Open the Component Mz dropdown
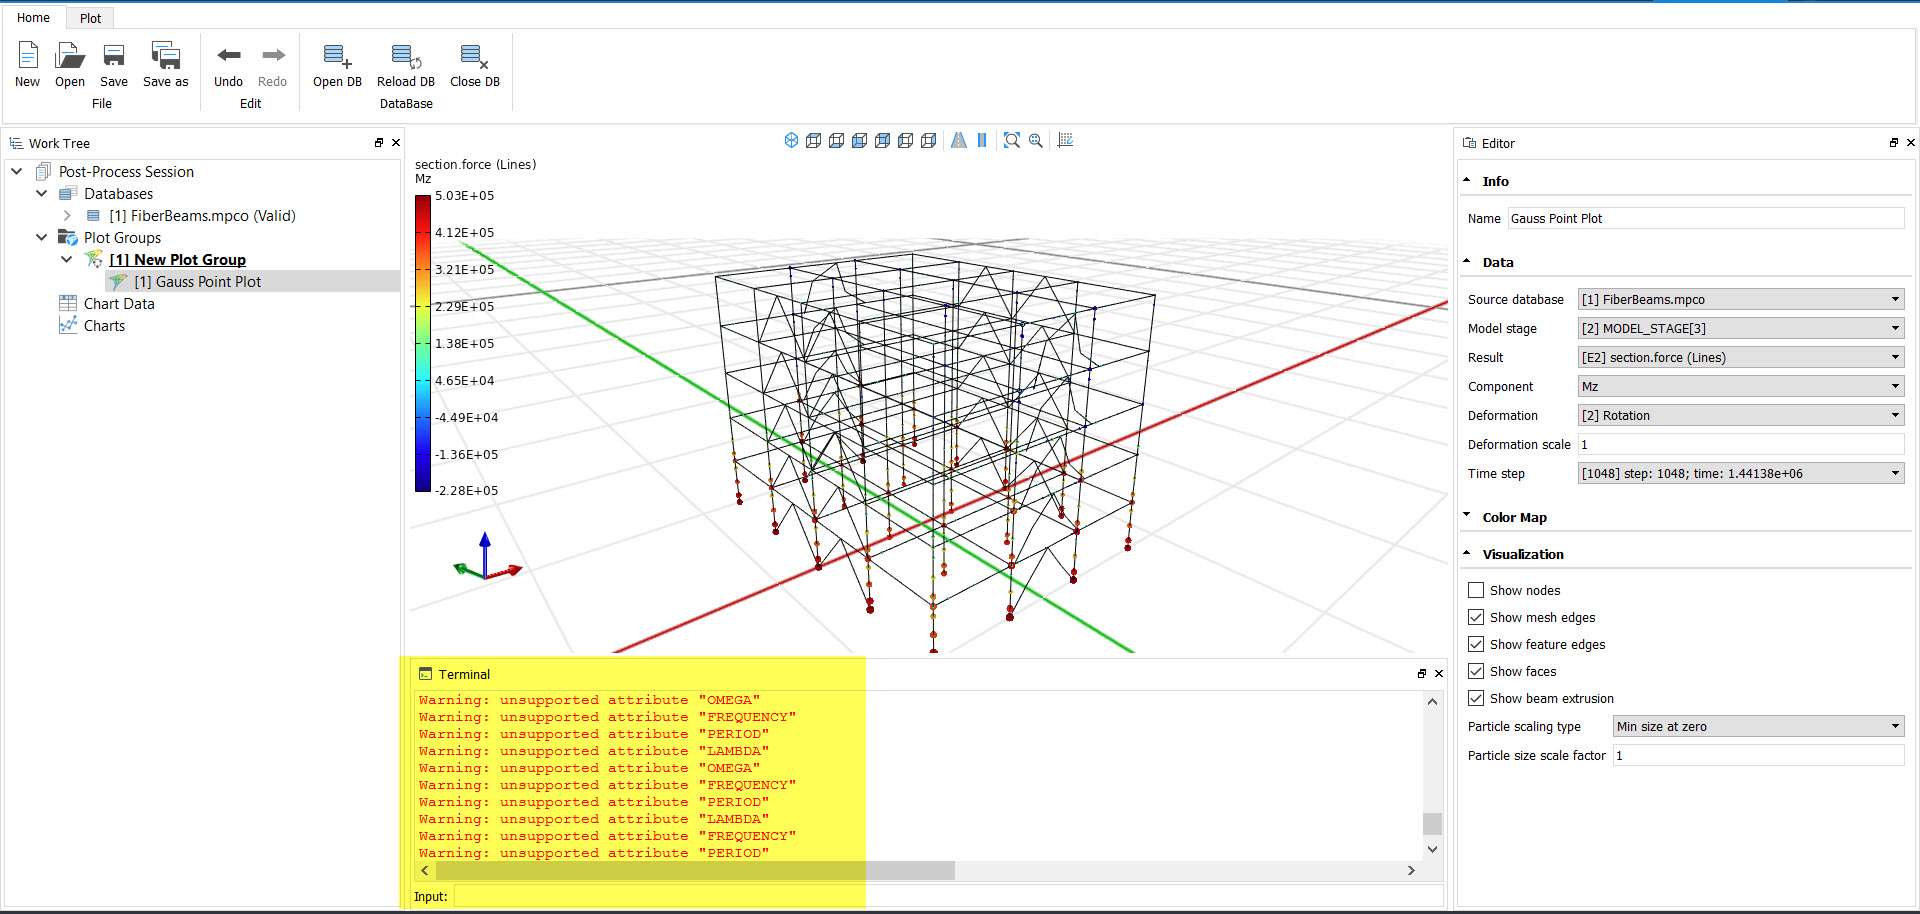This screenshot has width=1920, height=914. [1741, 386]
